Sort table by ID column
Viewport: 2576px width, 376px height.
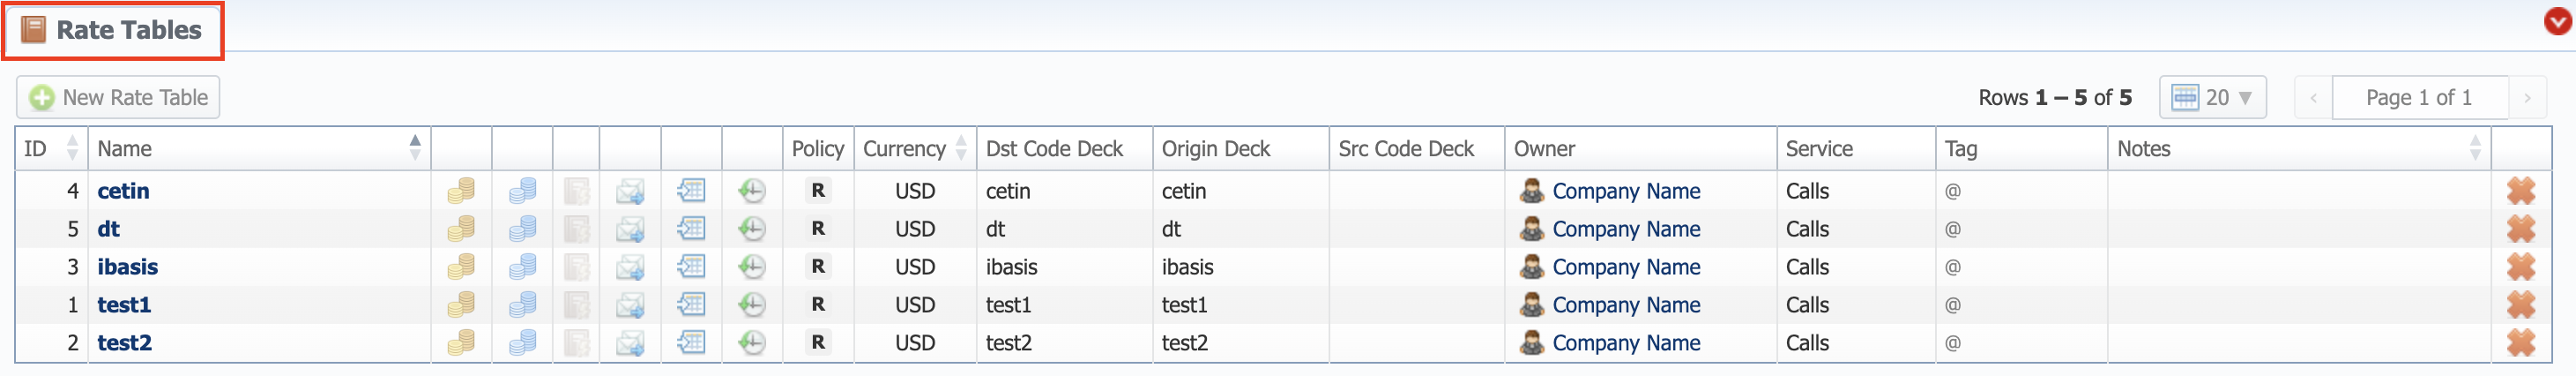72,148
